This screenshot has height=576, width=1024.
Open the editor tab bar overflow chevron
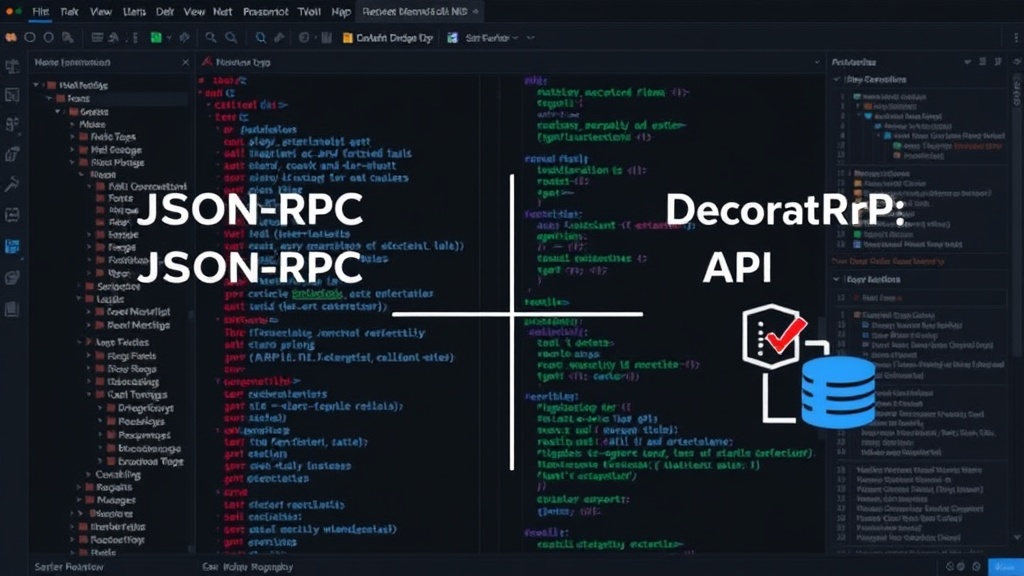coord(816,62)
